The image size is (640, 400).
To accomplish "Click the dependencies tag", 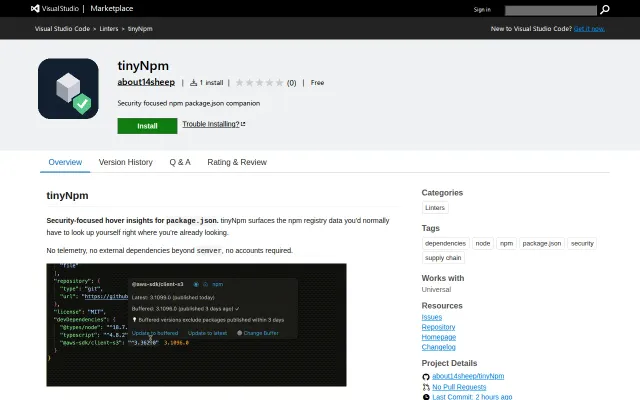I will 445,243.
